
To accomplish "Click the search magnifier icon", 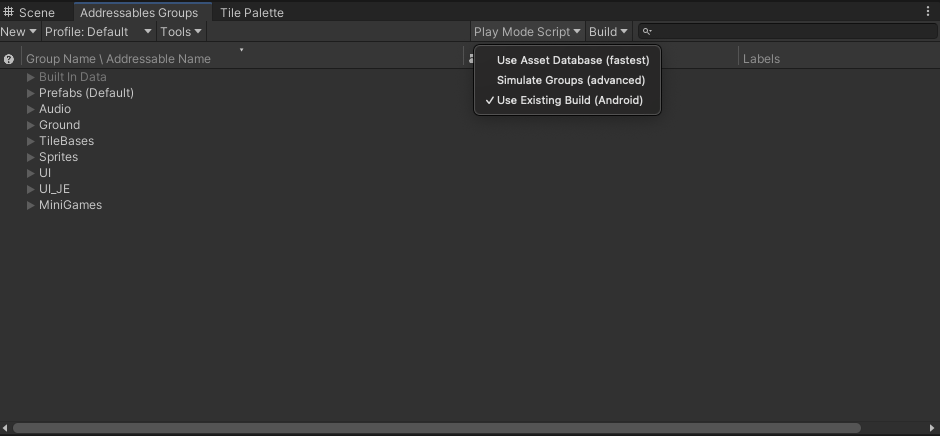I will [x=647, y=31].
